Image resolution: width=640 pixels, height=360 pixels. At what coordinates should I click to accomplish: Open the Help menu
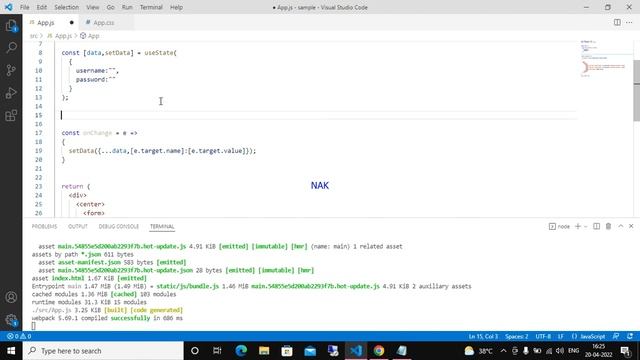pos(176,7)
